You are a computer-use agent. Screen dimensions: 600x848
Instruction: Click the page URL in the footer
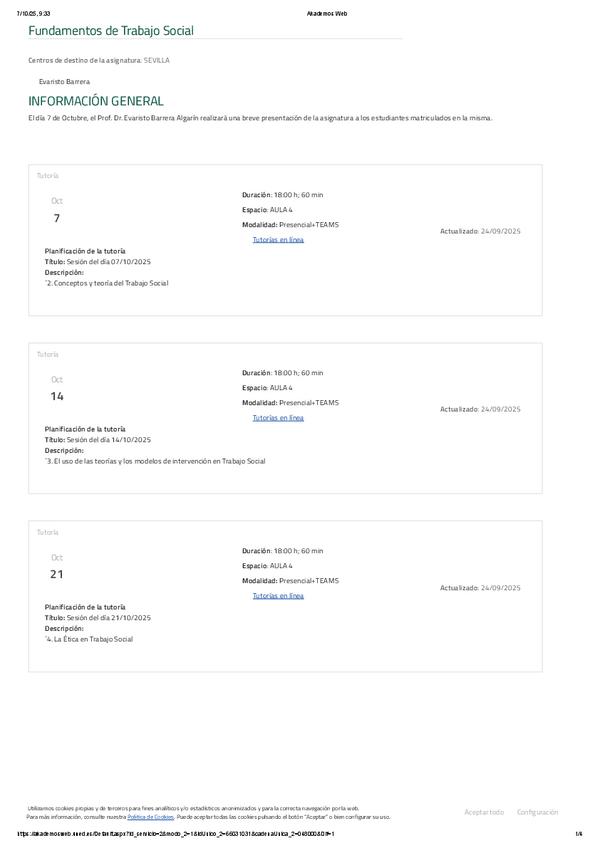point(188,833)
